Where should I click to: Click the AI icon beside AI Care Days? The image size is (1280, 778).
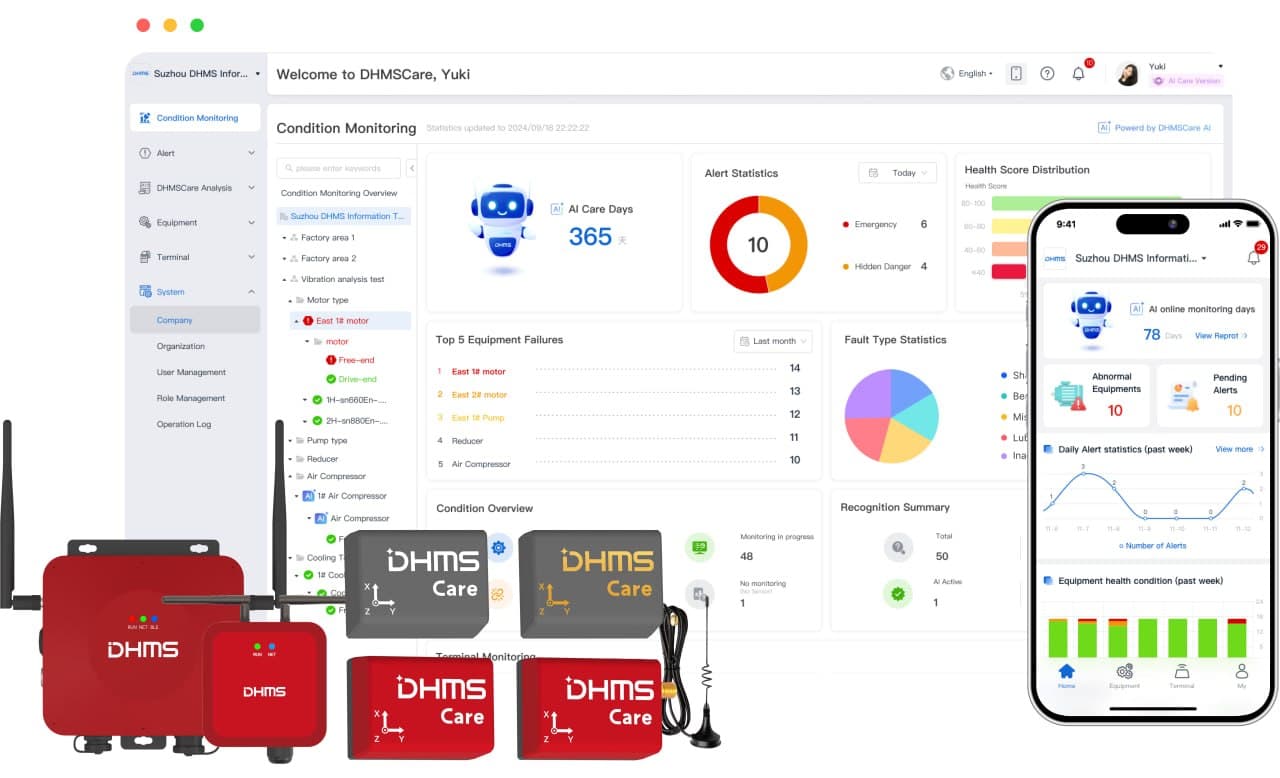click(557, 209)
